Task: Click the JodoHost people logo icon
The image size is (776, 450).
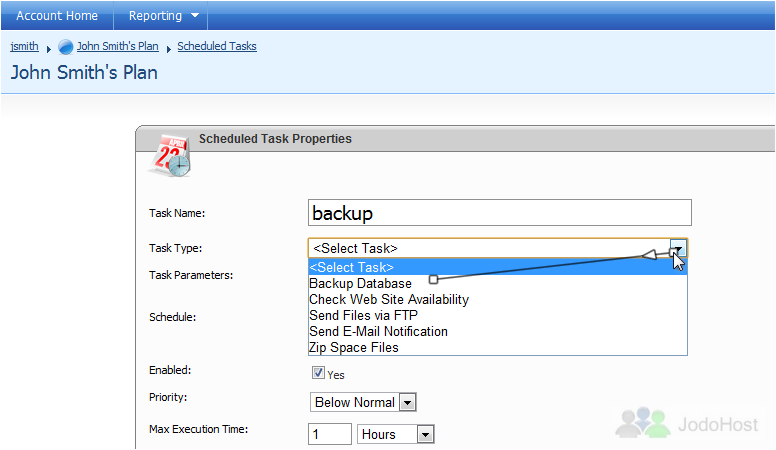Action: (x=642, y=423)
